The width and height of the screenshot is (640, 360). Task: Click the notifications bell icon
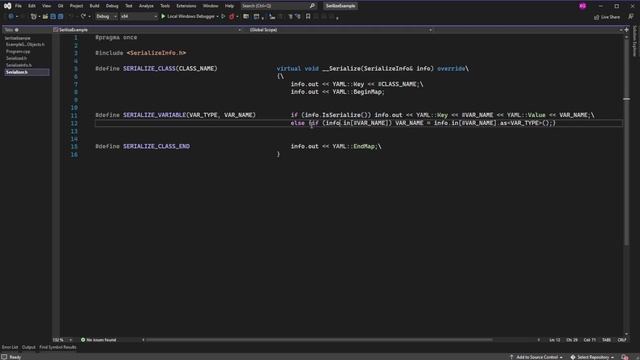(625, 357)
